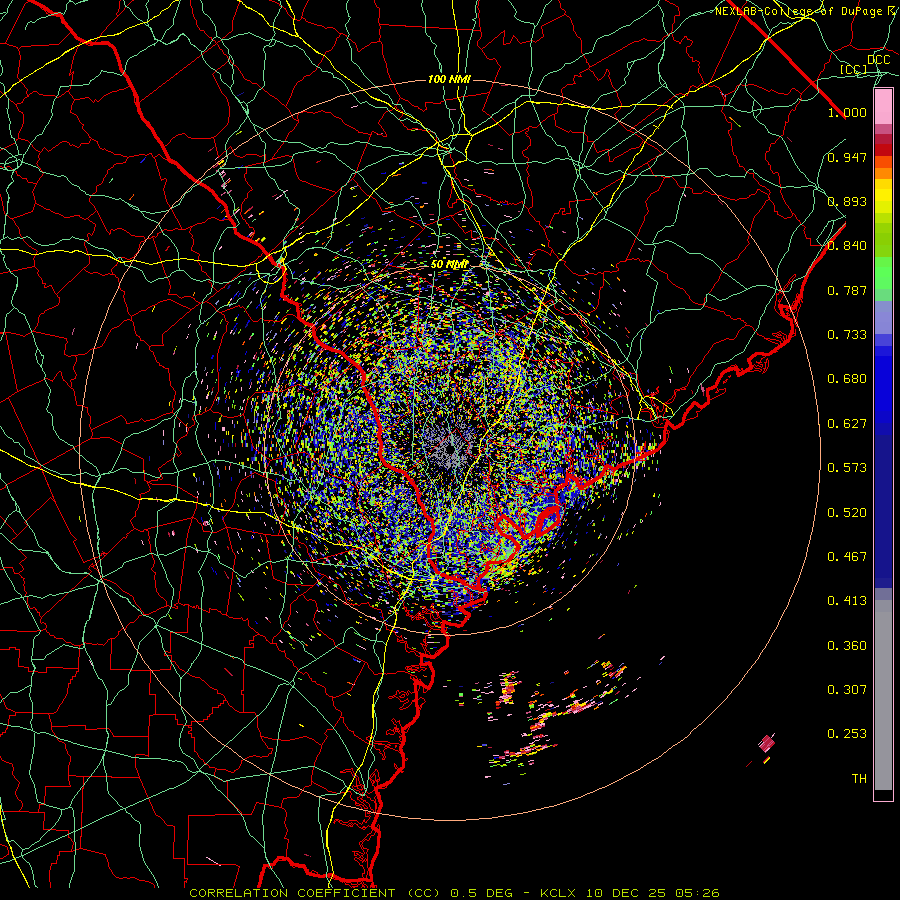Screen dimensions: 900x900
Task: Click the light pink top segment of the color bar
Action: tap(883, 107)
